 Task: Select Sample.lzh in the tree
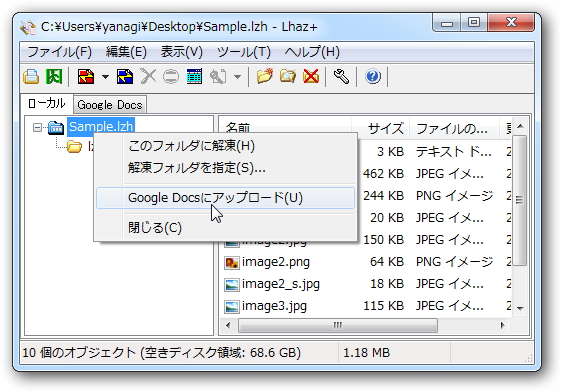(x=101, y=126)
